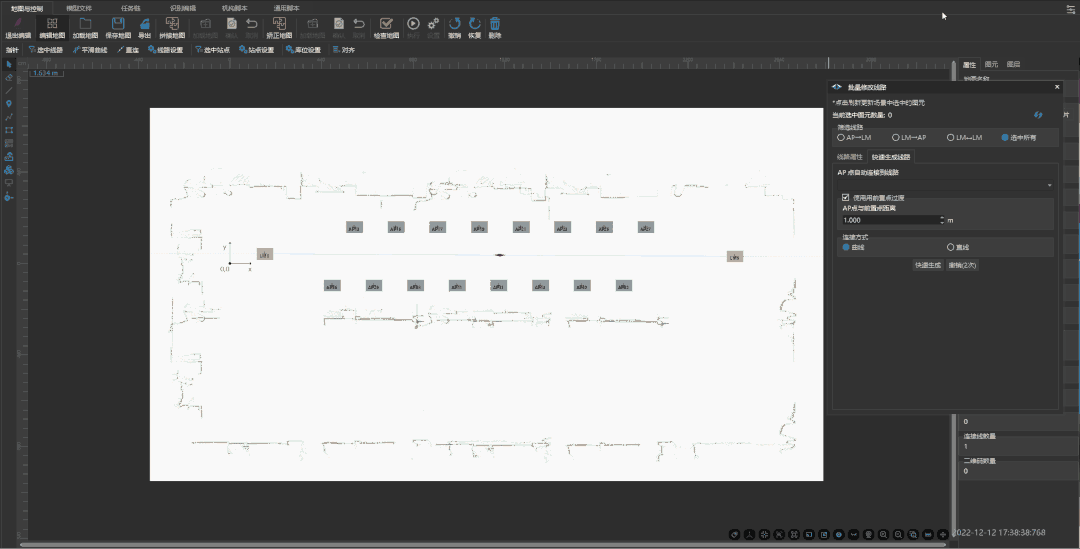Click the 矫正地图 (correct map) icon
Viewport: 1080px width, 549px height.
click(279, 24)
